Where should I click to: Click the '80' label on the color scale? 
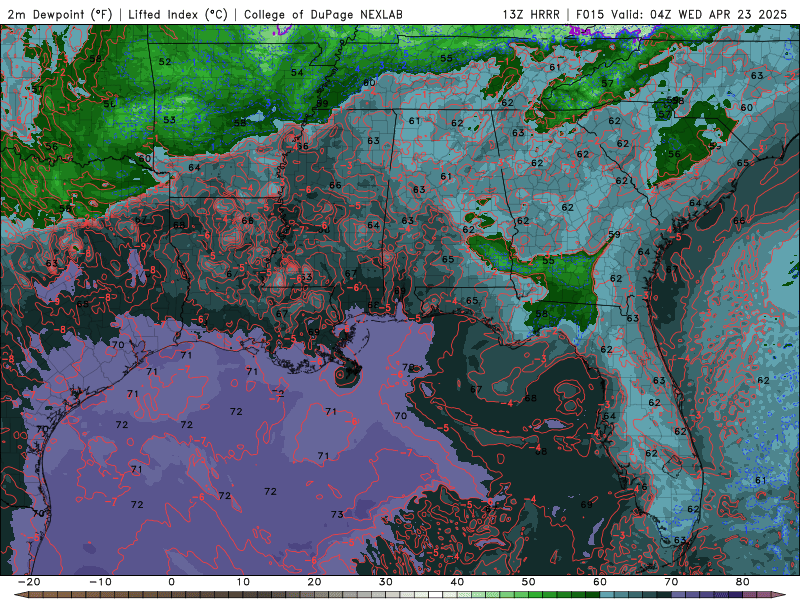(x=743, y=582)
